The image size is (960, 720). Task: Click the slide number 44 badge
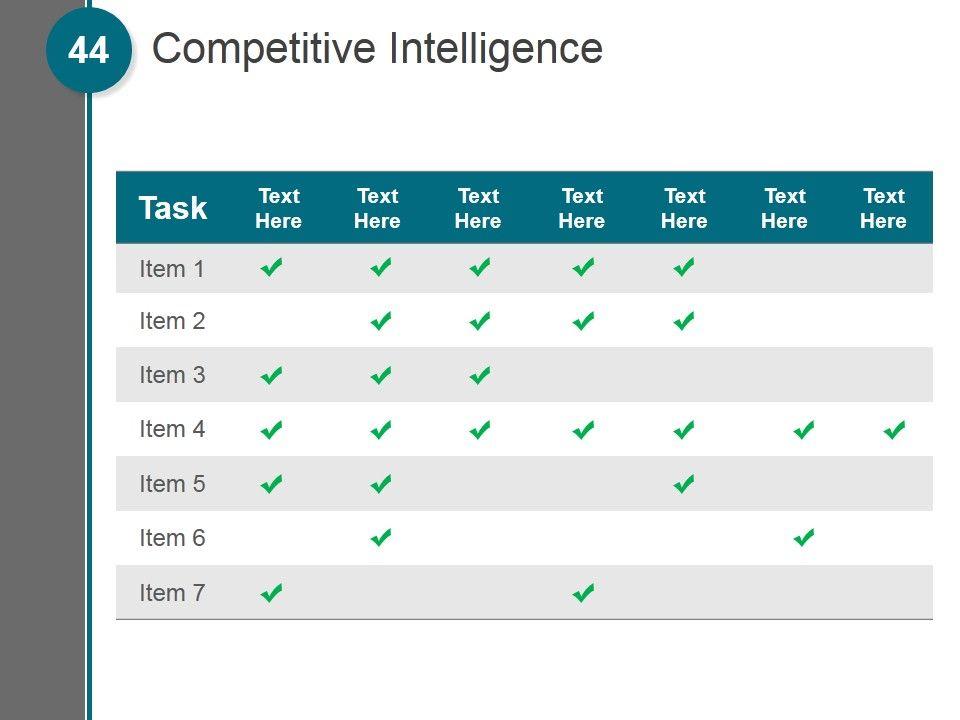89,50
